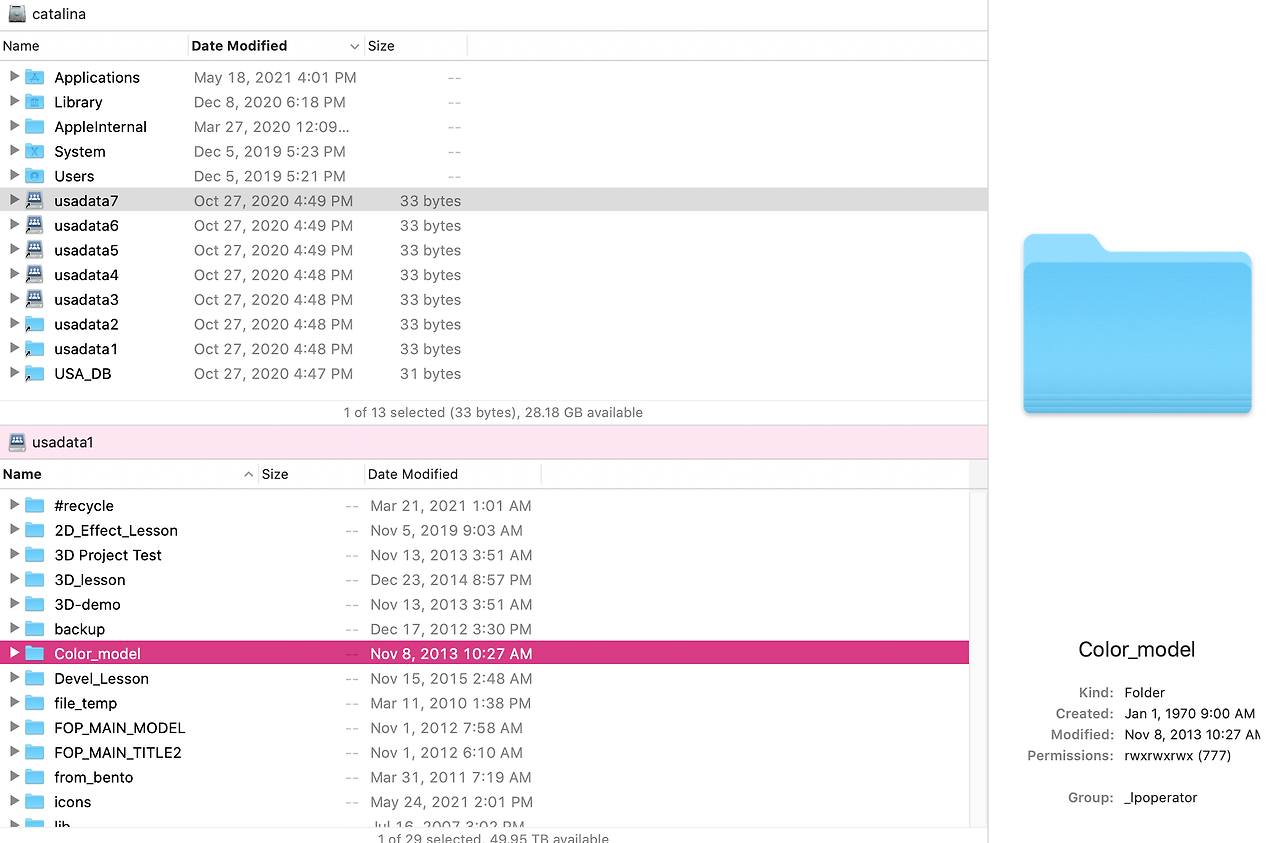Expand the Color_model folder disclosure triangle
This screenshot has height=843, width=1280.
tap(14, 653)
